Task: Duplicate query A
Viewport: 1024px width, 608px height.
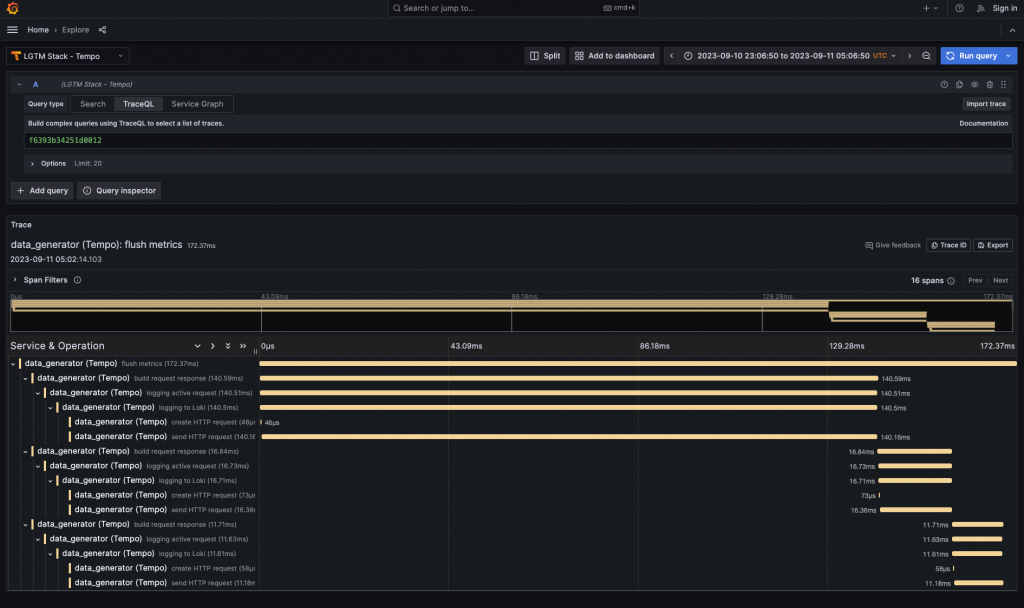Action: (959, 85)
